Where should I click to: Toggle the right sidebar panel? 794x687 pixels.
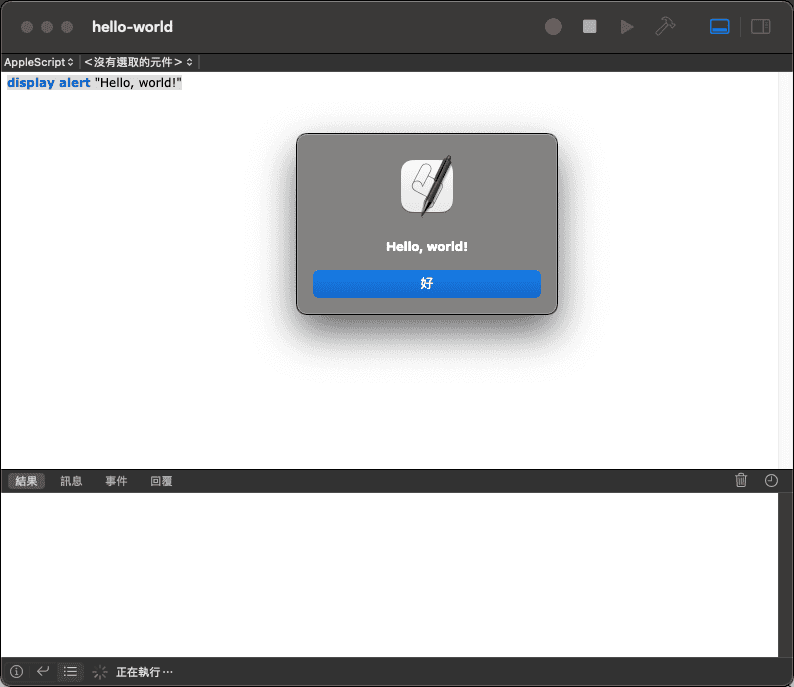pos(760,27)
